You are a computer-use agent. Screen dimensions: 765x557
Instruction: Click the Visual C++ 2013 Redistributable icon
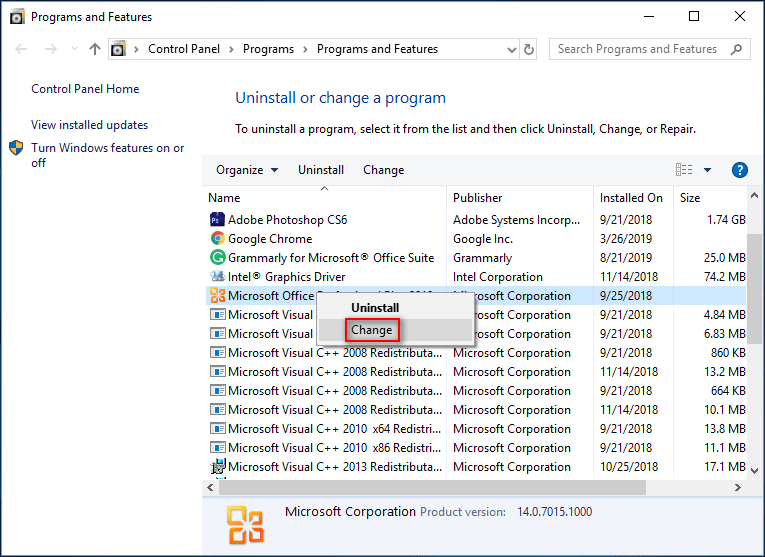217,467
